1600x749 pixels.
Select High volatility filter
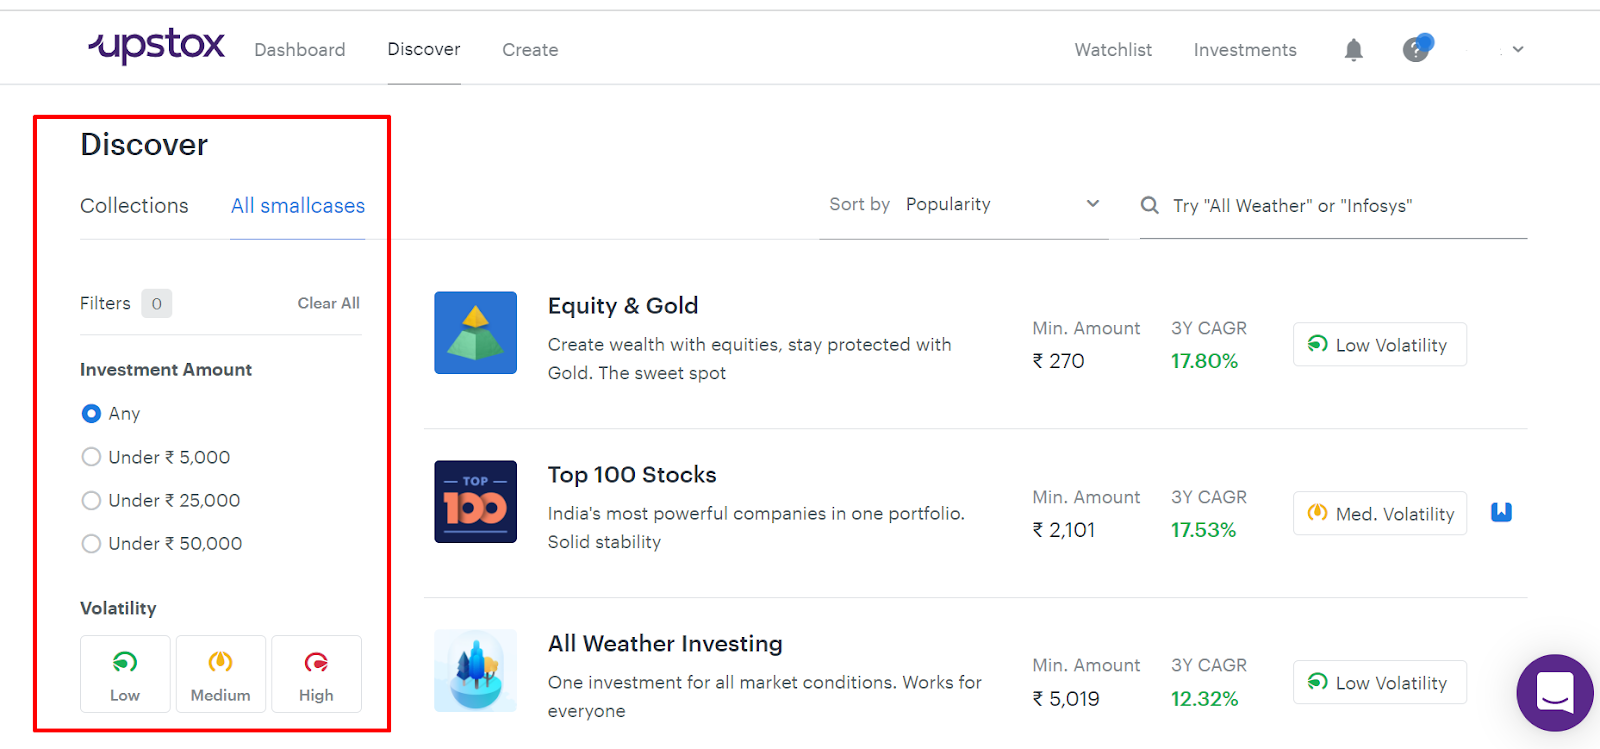point(316,674)
